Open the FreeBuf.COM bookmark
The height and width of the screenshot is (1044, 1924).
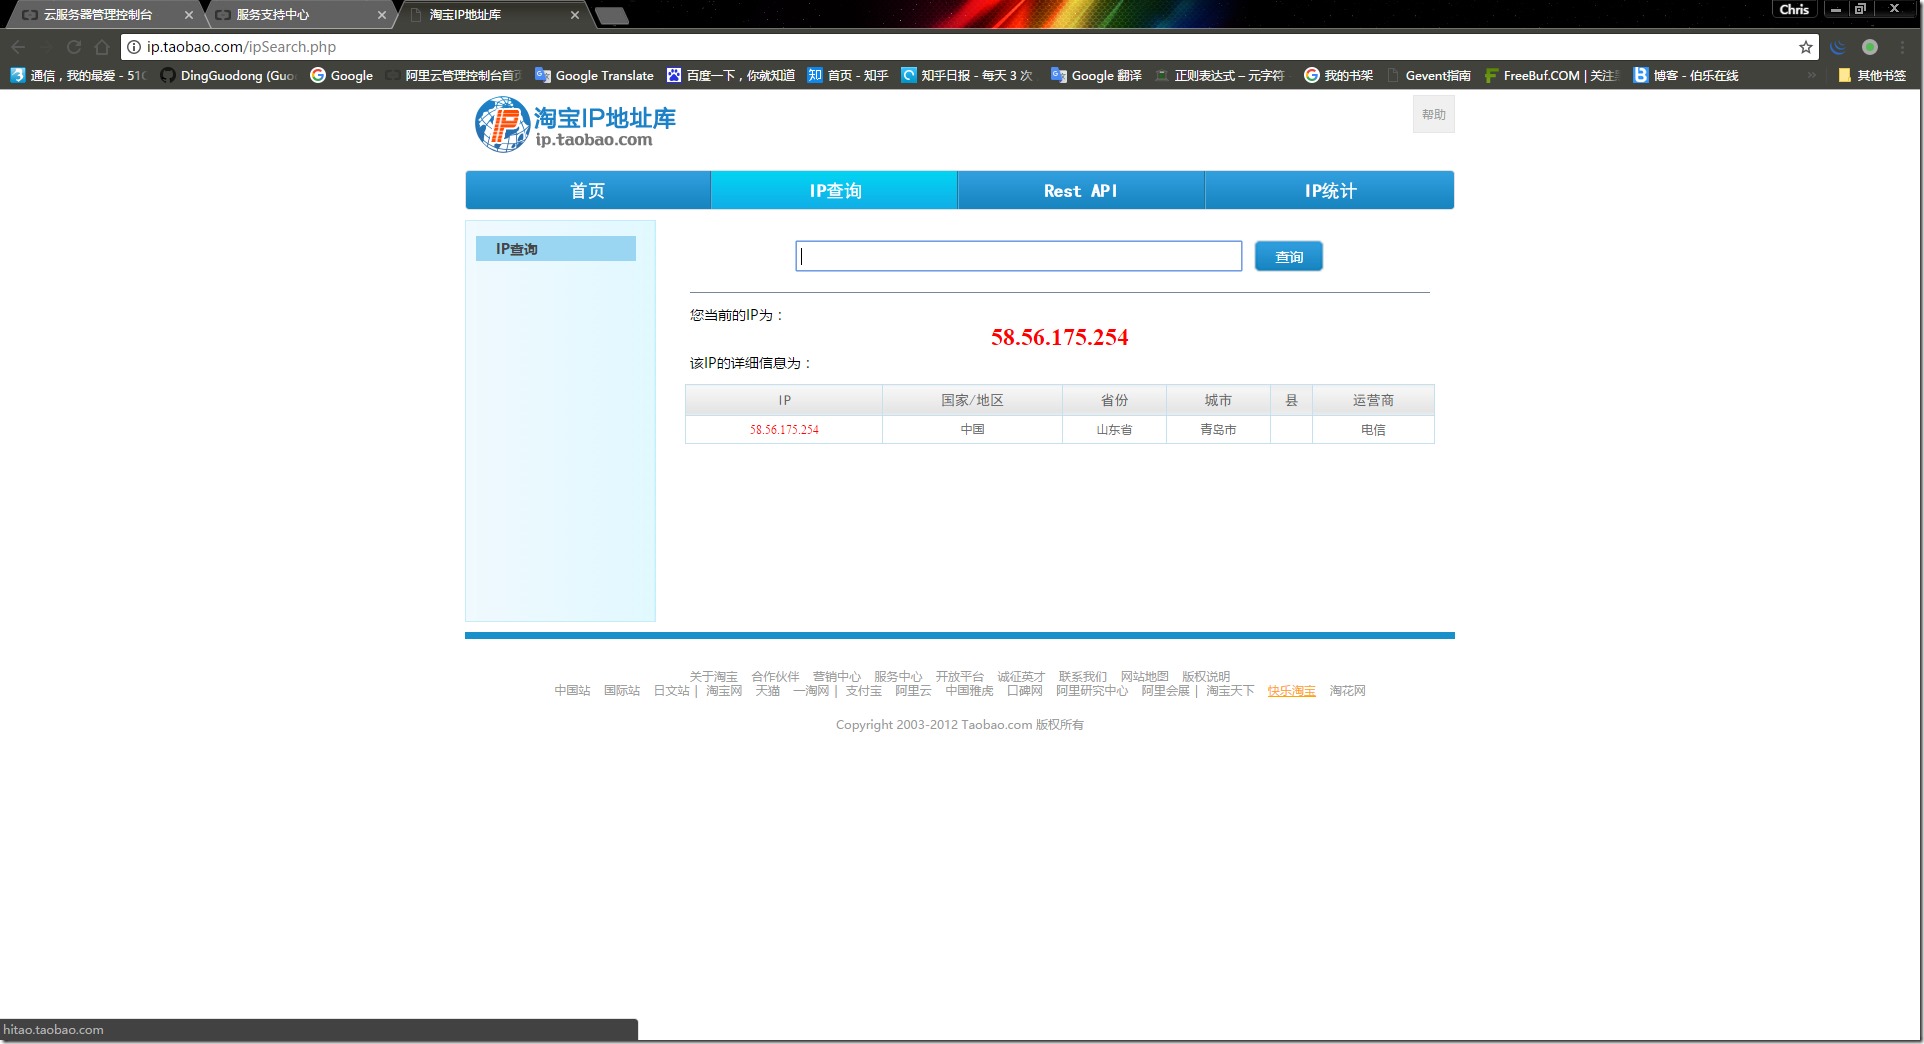click(1551, 75)
